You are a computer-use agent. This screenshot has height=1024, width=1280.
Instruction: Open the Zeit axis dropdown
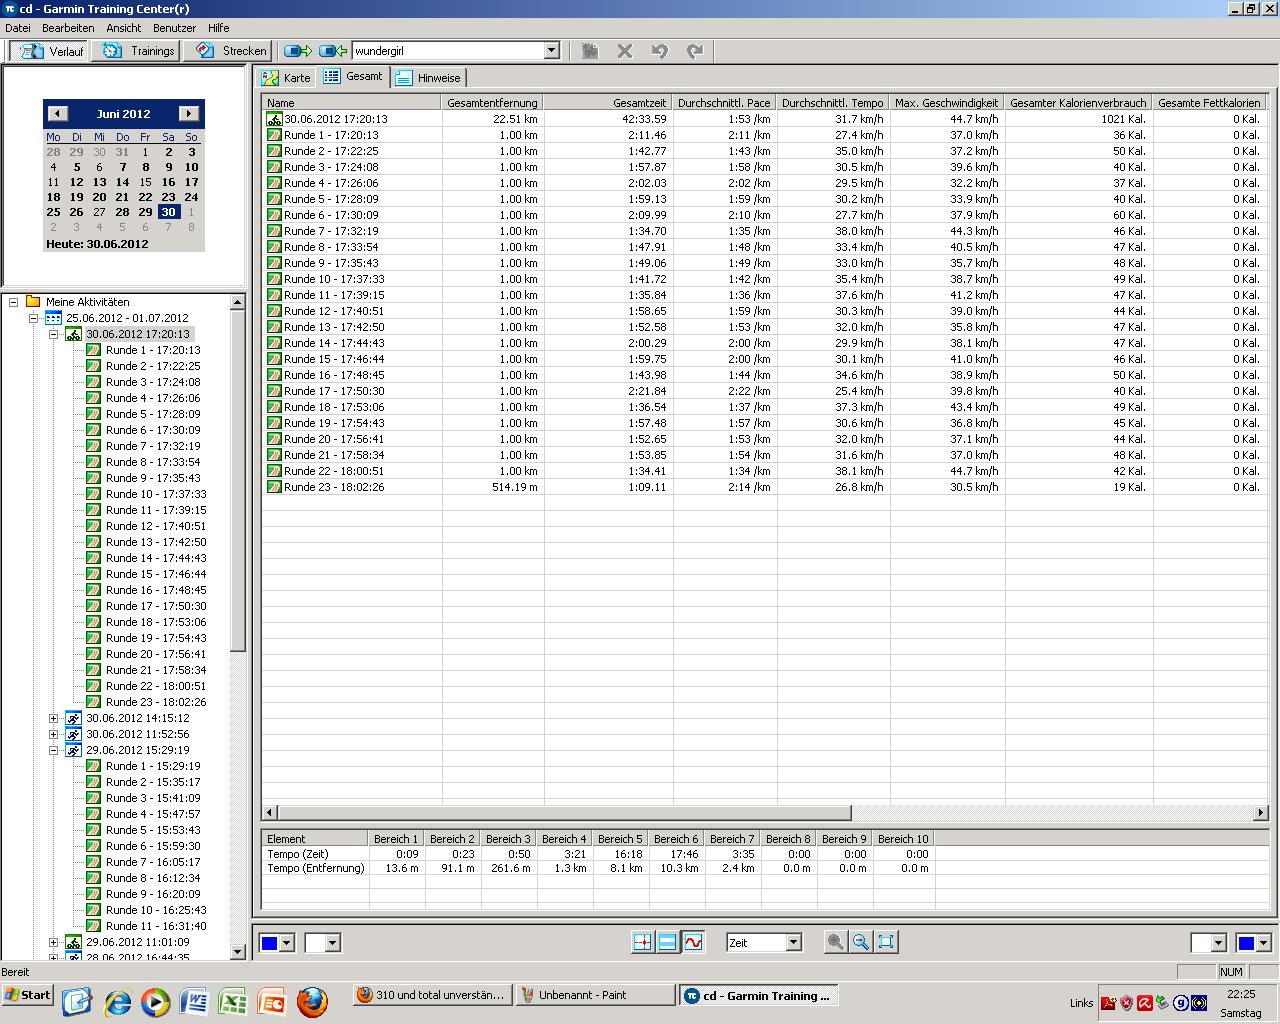pyautogui.click(x=793, y=942)
